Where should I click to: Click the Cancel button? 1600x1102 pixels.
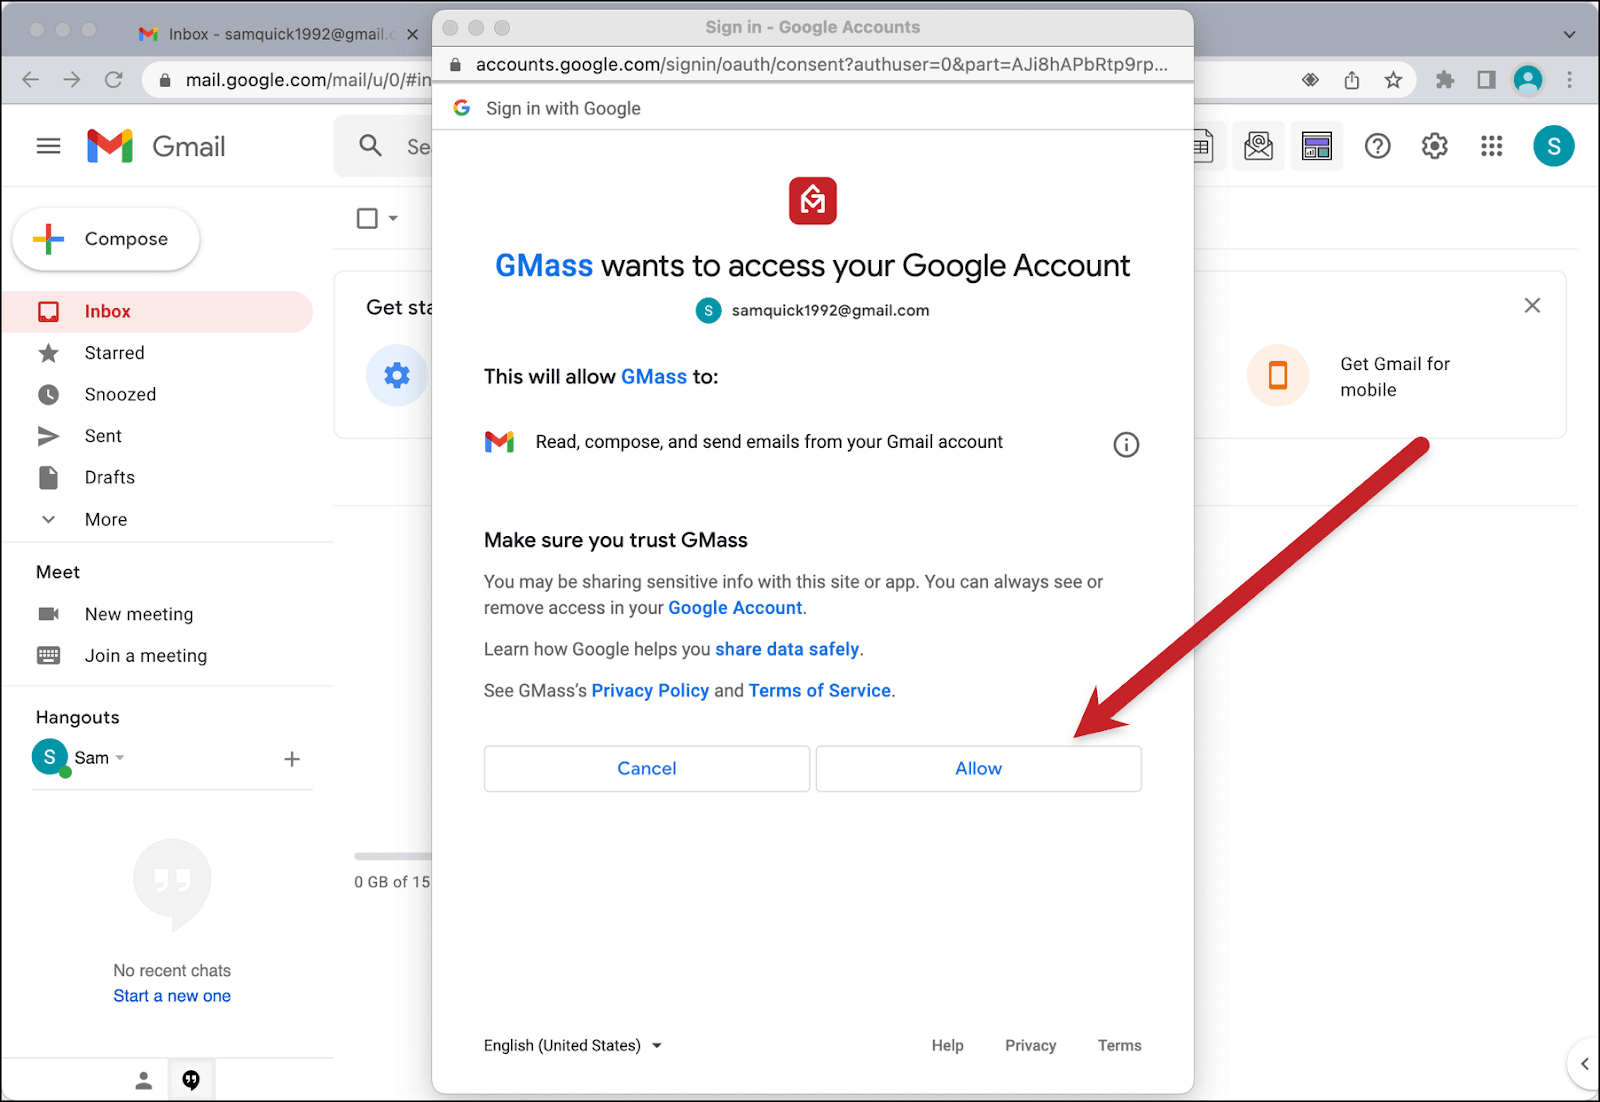[646, 768]
